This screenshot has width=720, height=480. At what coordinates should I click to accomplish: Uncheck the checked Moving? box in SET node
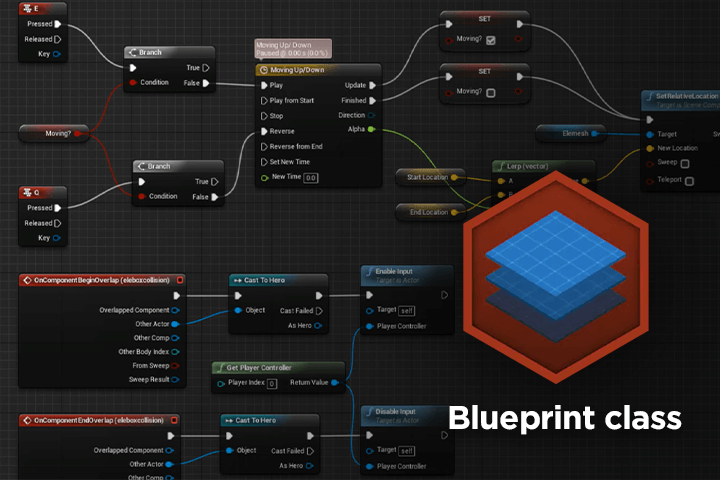click(491, 40)
